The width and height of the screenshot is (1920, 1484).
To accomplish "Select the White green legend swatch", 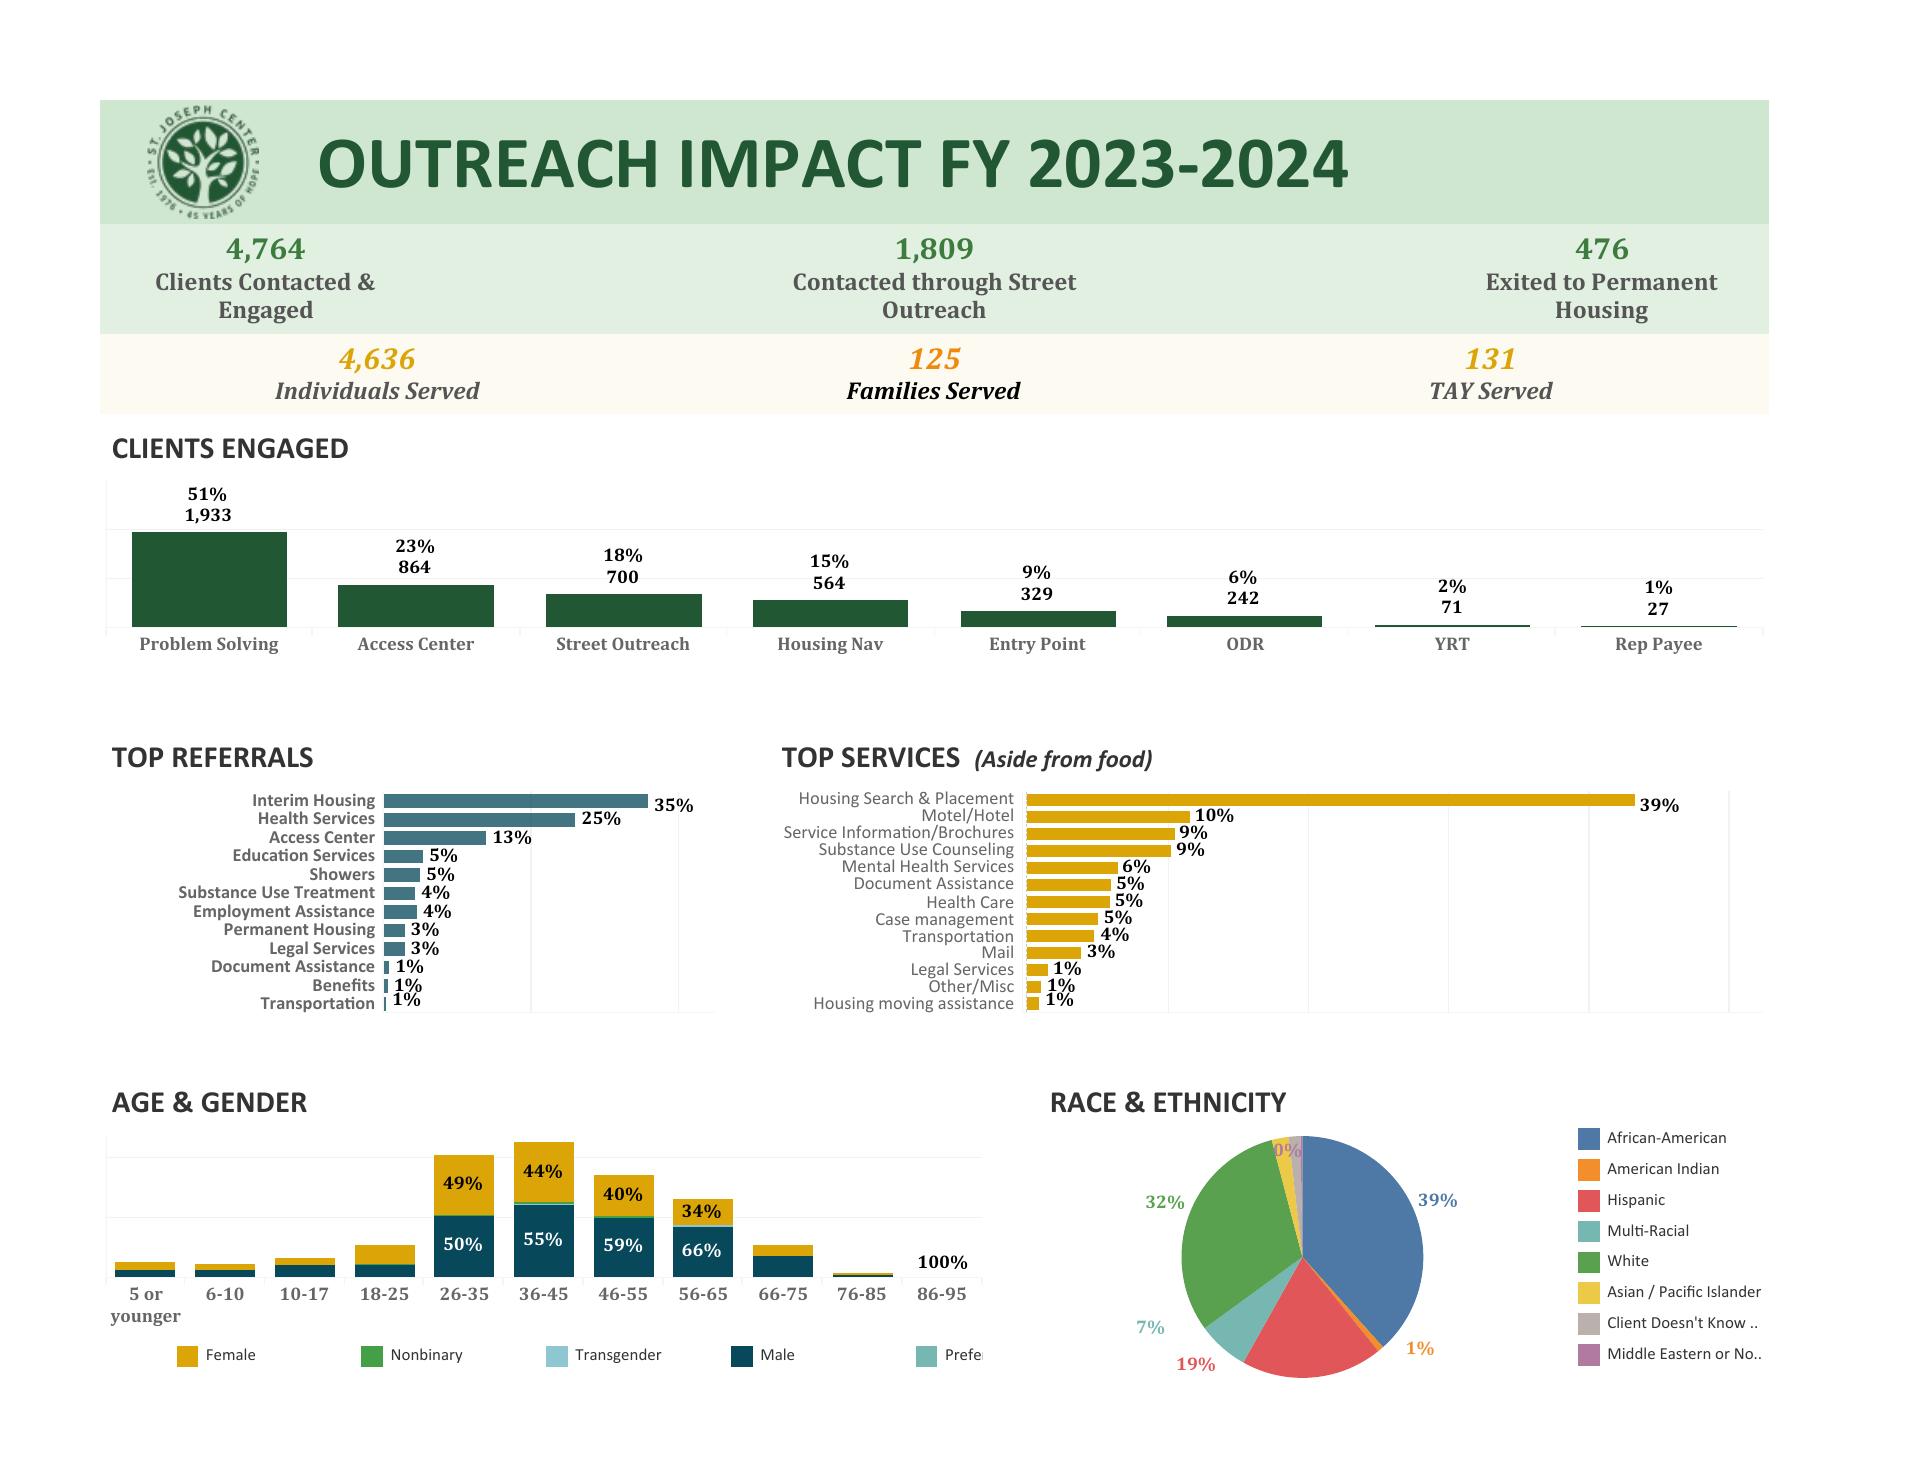I will 1588,1262.
